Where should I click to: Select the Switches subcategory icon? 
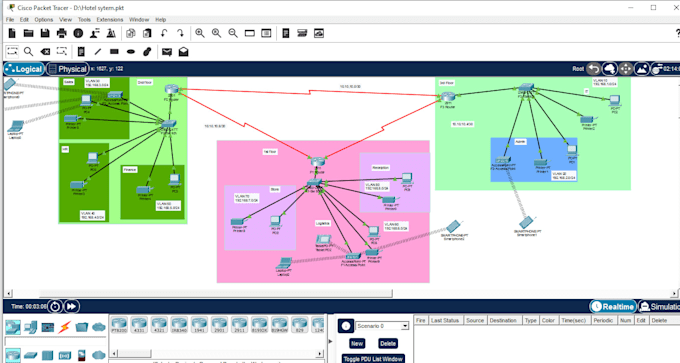pos(30,356)
